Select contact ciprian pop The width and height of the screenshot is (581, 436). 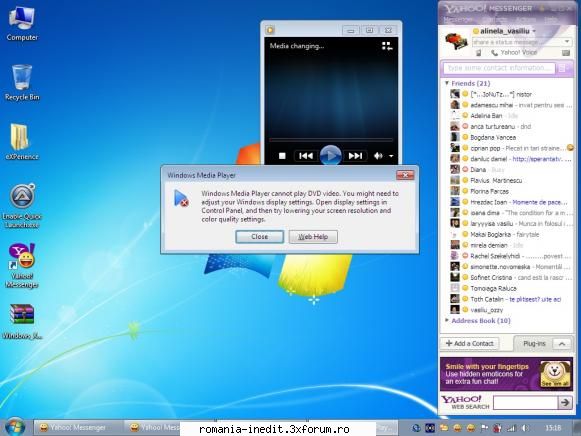click(510, 148)
